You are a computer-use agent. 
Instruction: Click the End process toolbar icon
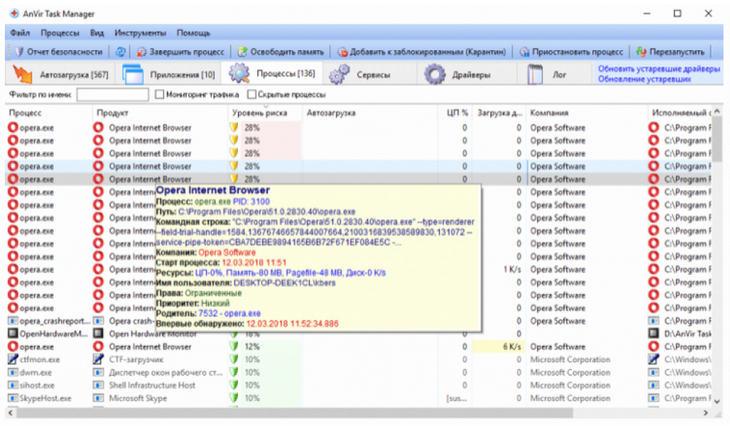coord(141,52)
